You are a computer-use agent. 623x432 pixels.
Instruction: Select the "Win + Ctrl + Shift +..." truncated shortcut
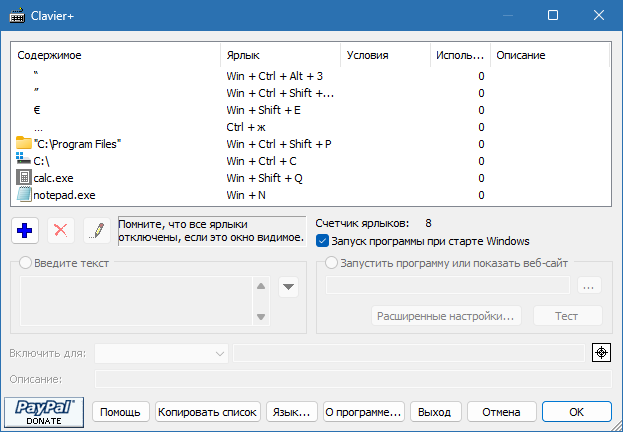click(x=280, y=93)
